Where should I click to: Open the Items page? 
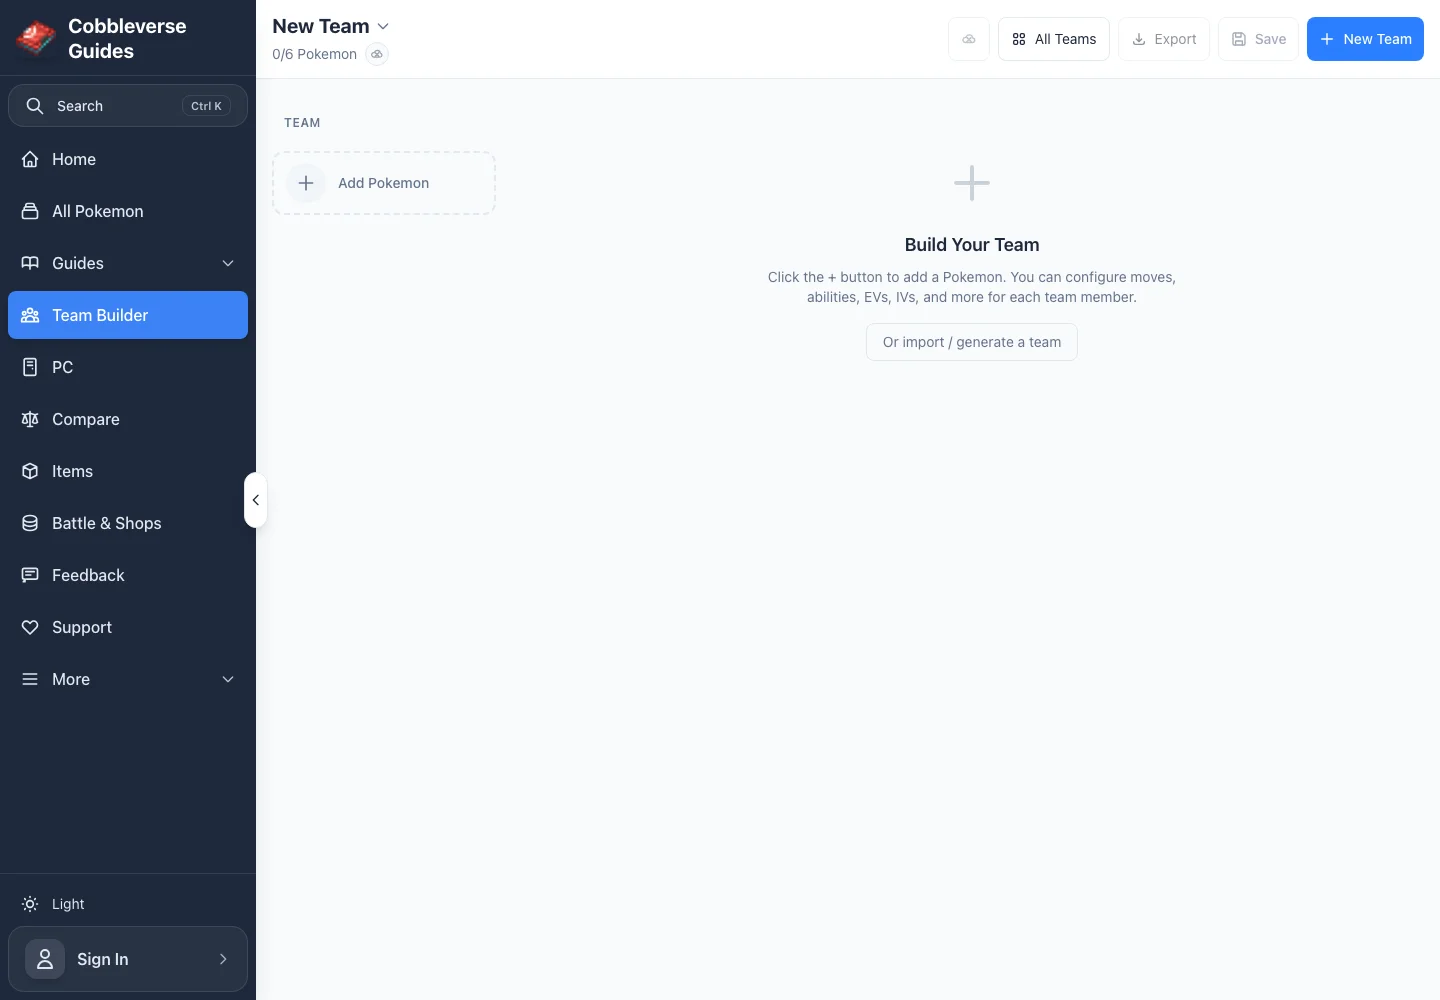(128, 471)
